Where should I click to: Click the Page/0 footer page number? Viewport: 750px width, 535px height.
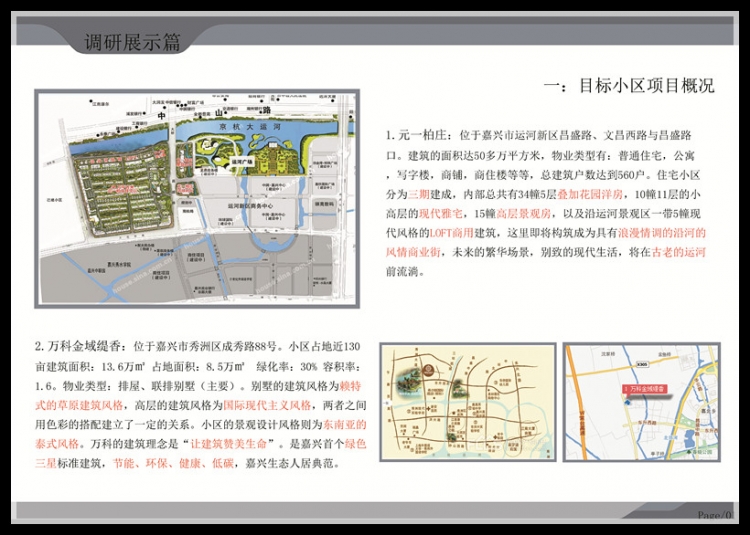[715, 515]
